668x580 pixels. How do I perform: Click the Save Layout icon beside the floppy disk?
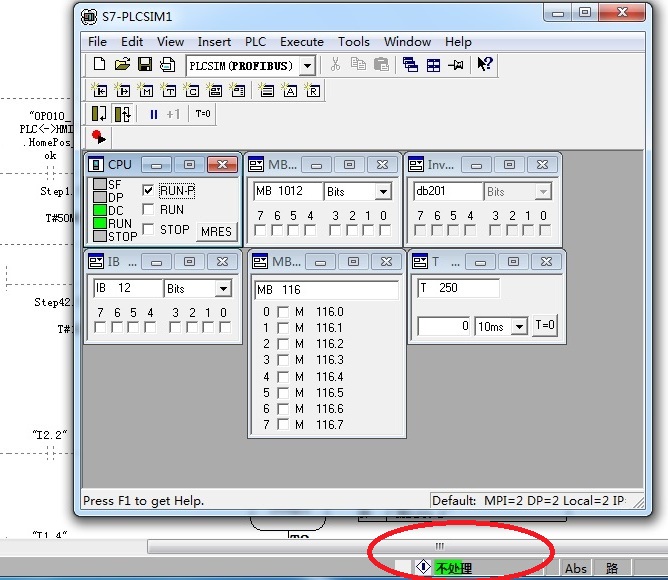(167, 64)
